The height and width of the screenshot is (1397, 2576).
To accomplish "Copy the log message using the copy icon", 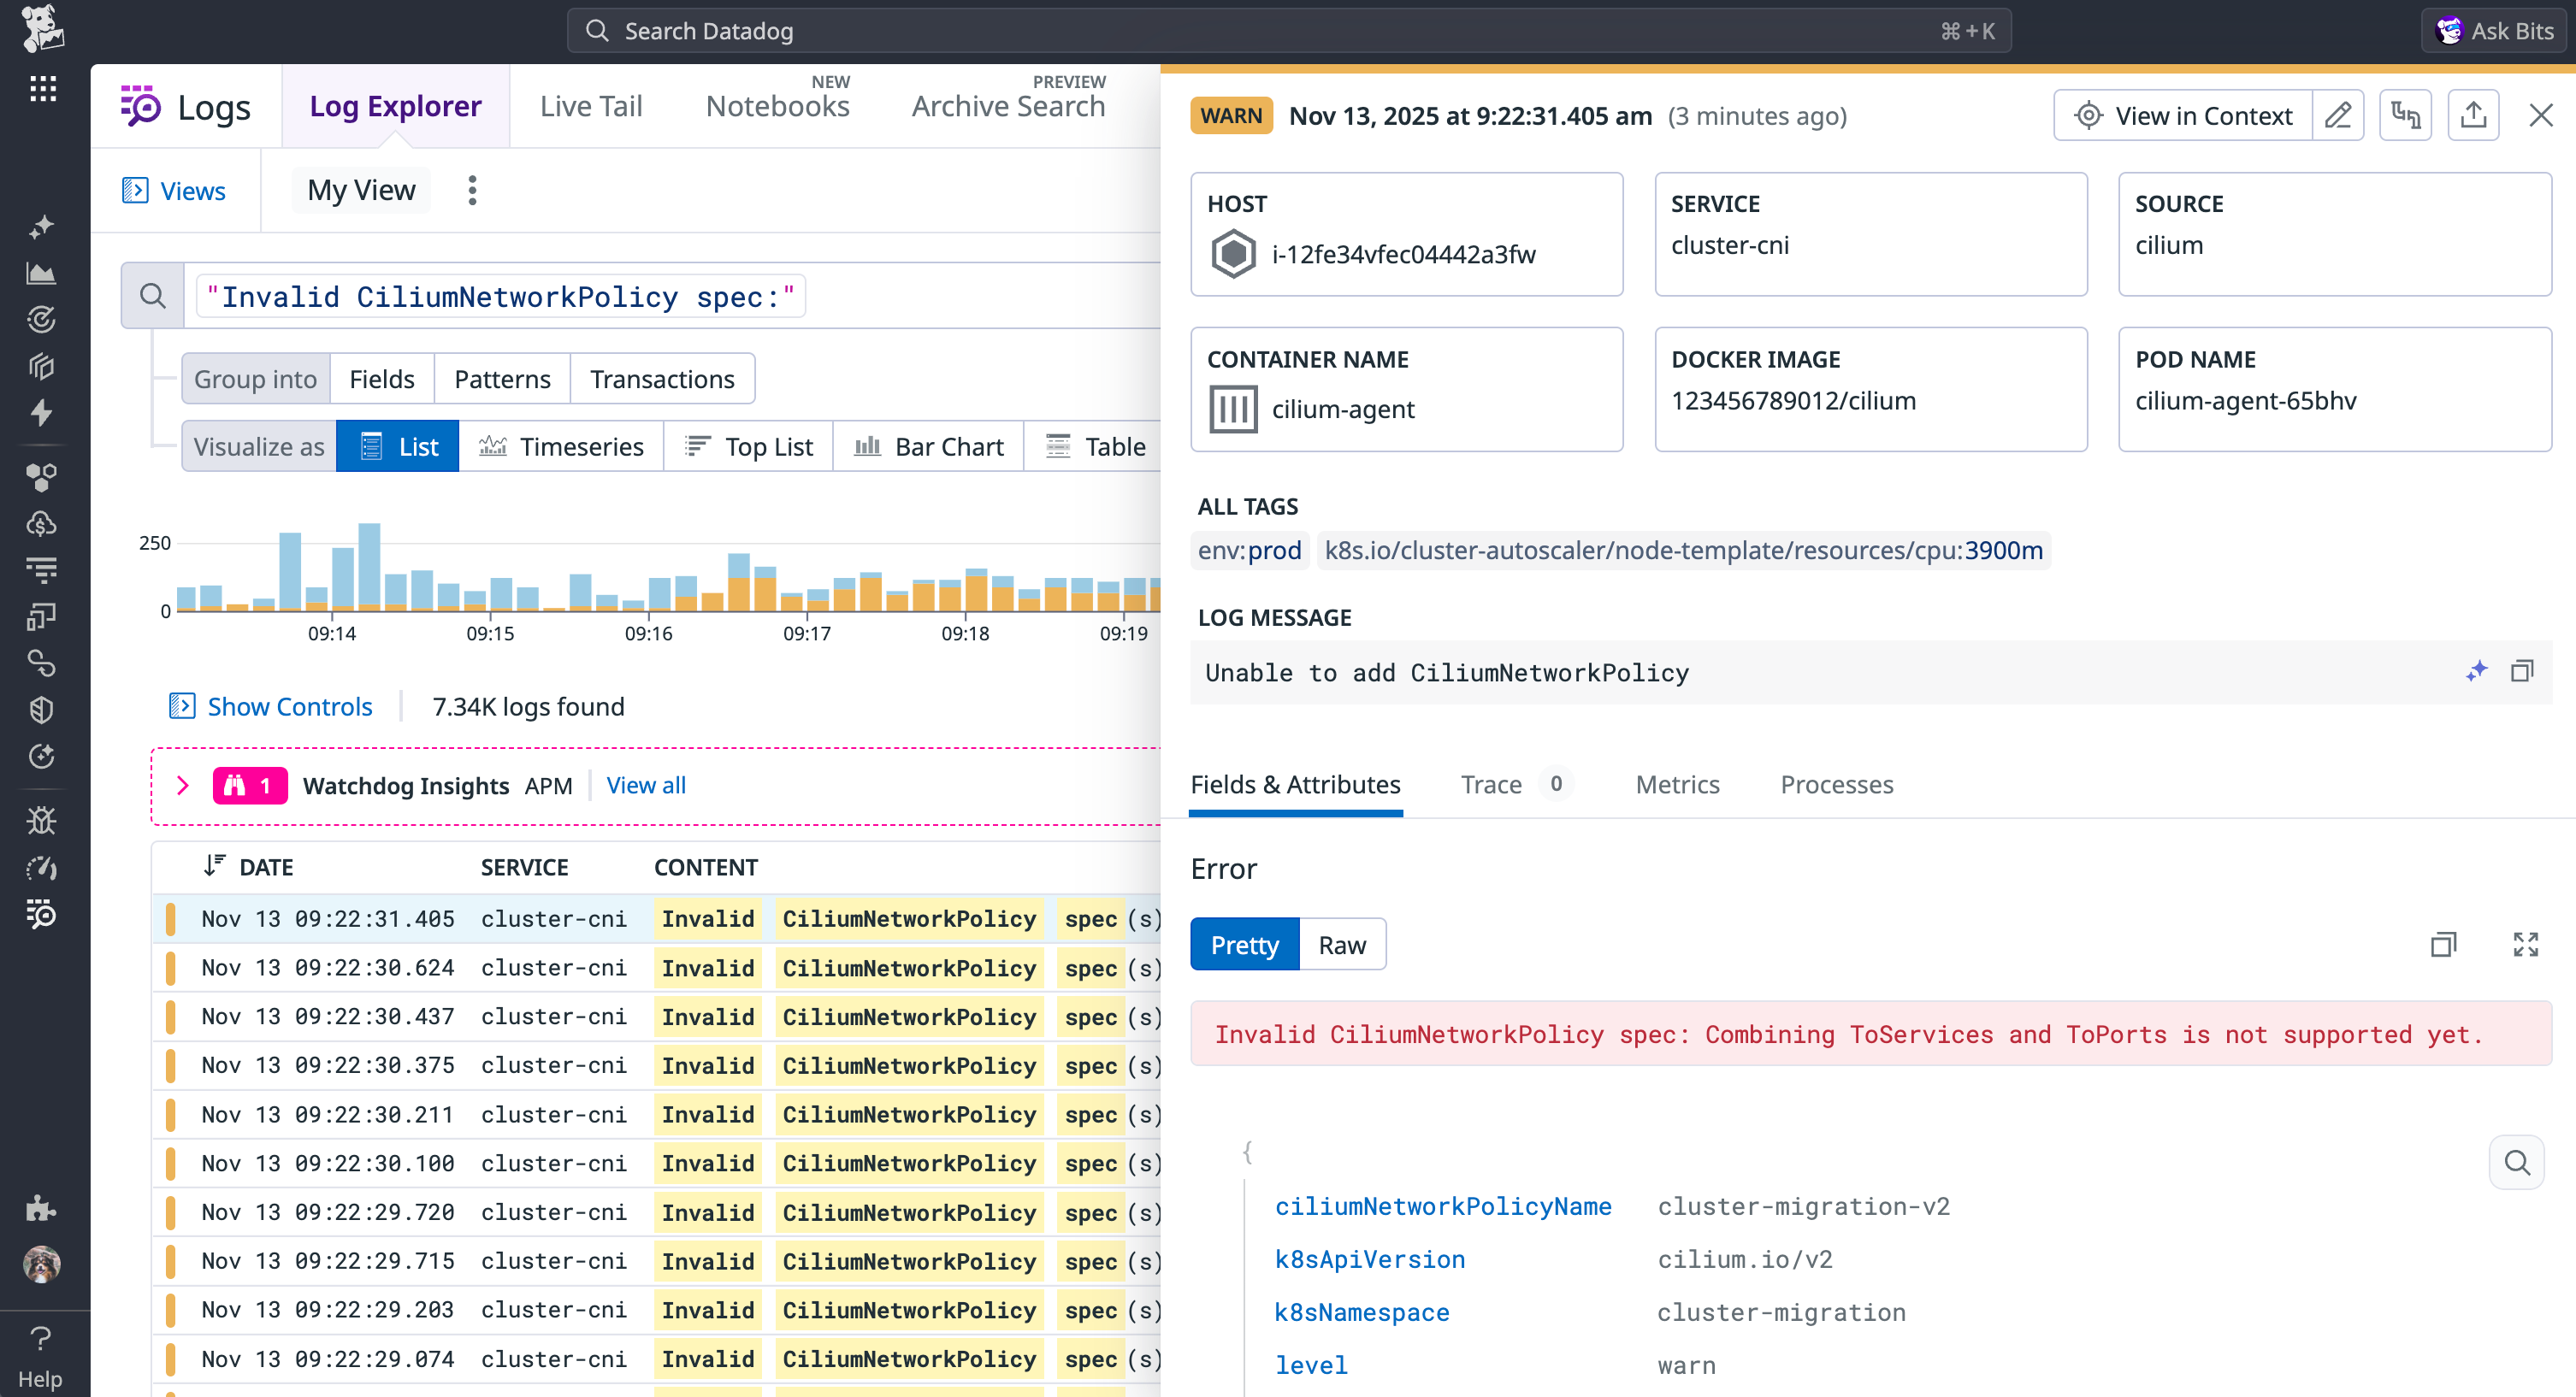I will [2524, 671].
